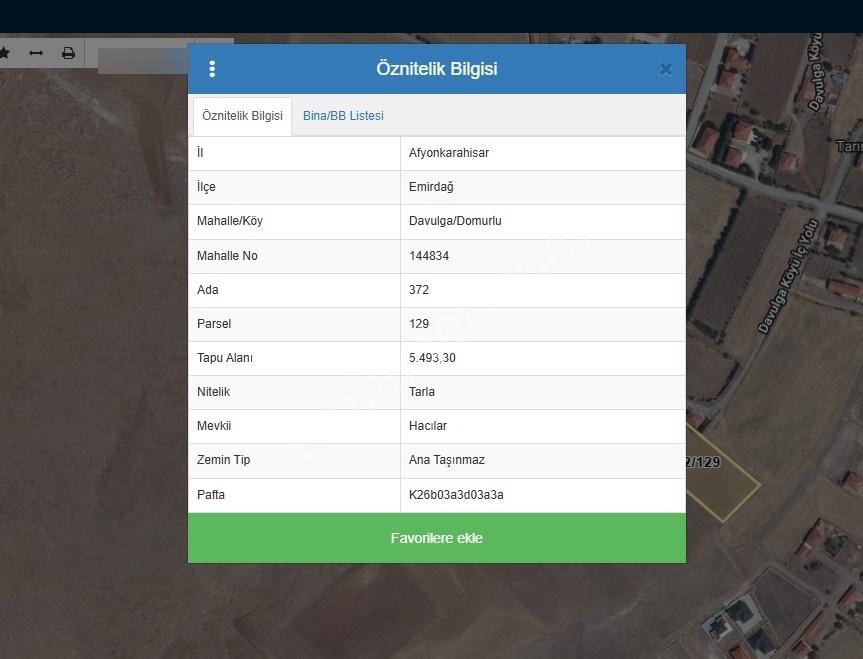Click the Davulga Köyü İç Yolu road label

788,277
